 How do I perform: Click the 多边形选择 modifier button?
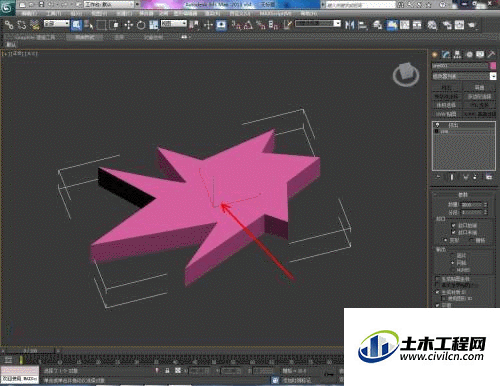coord(479,96)
